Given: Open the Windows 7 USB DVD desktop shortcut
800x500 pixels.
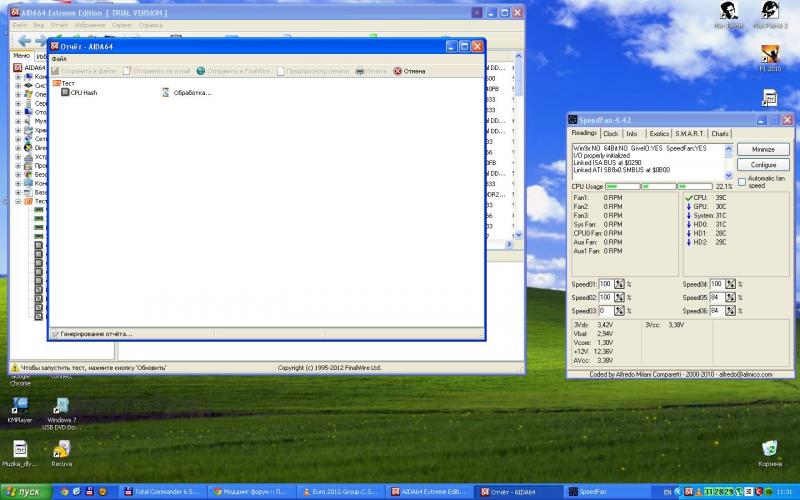Looking at the screenshot, I should [61, 413].
